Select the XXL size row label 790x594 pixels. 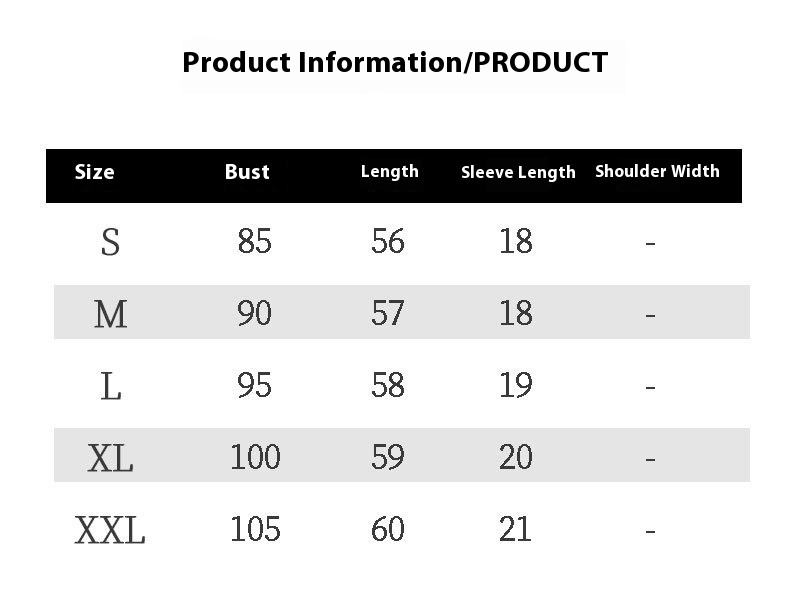(x=110, y=530)
